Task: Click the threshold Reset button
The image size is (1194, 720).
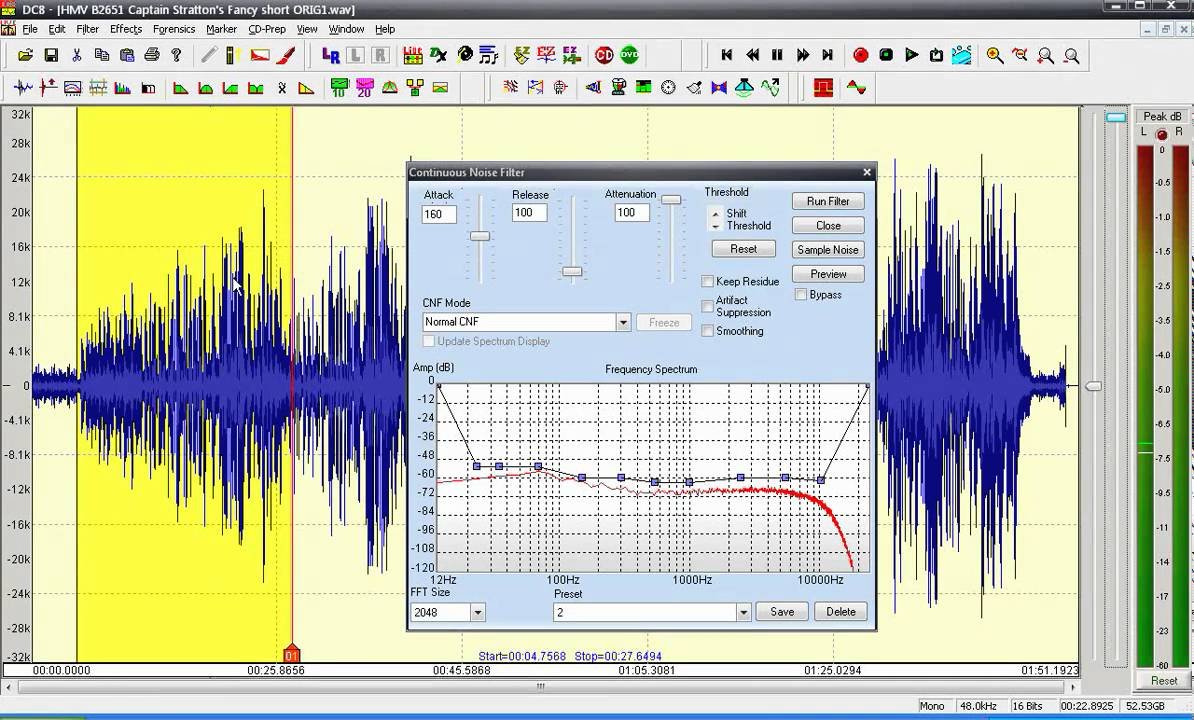Action: point(743,249)
